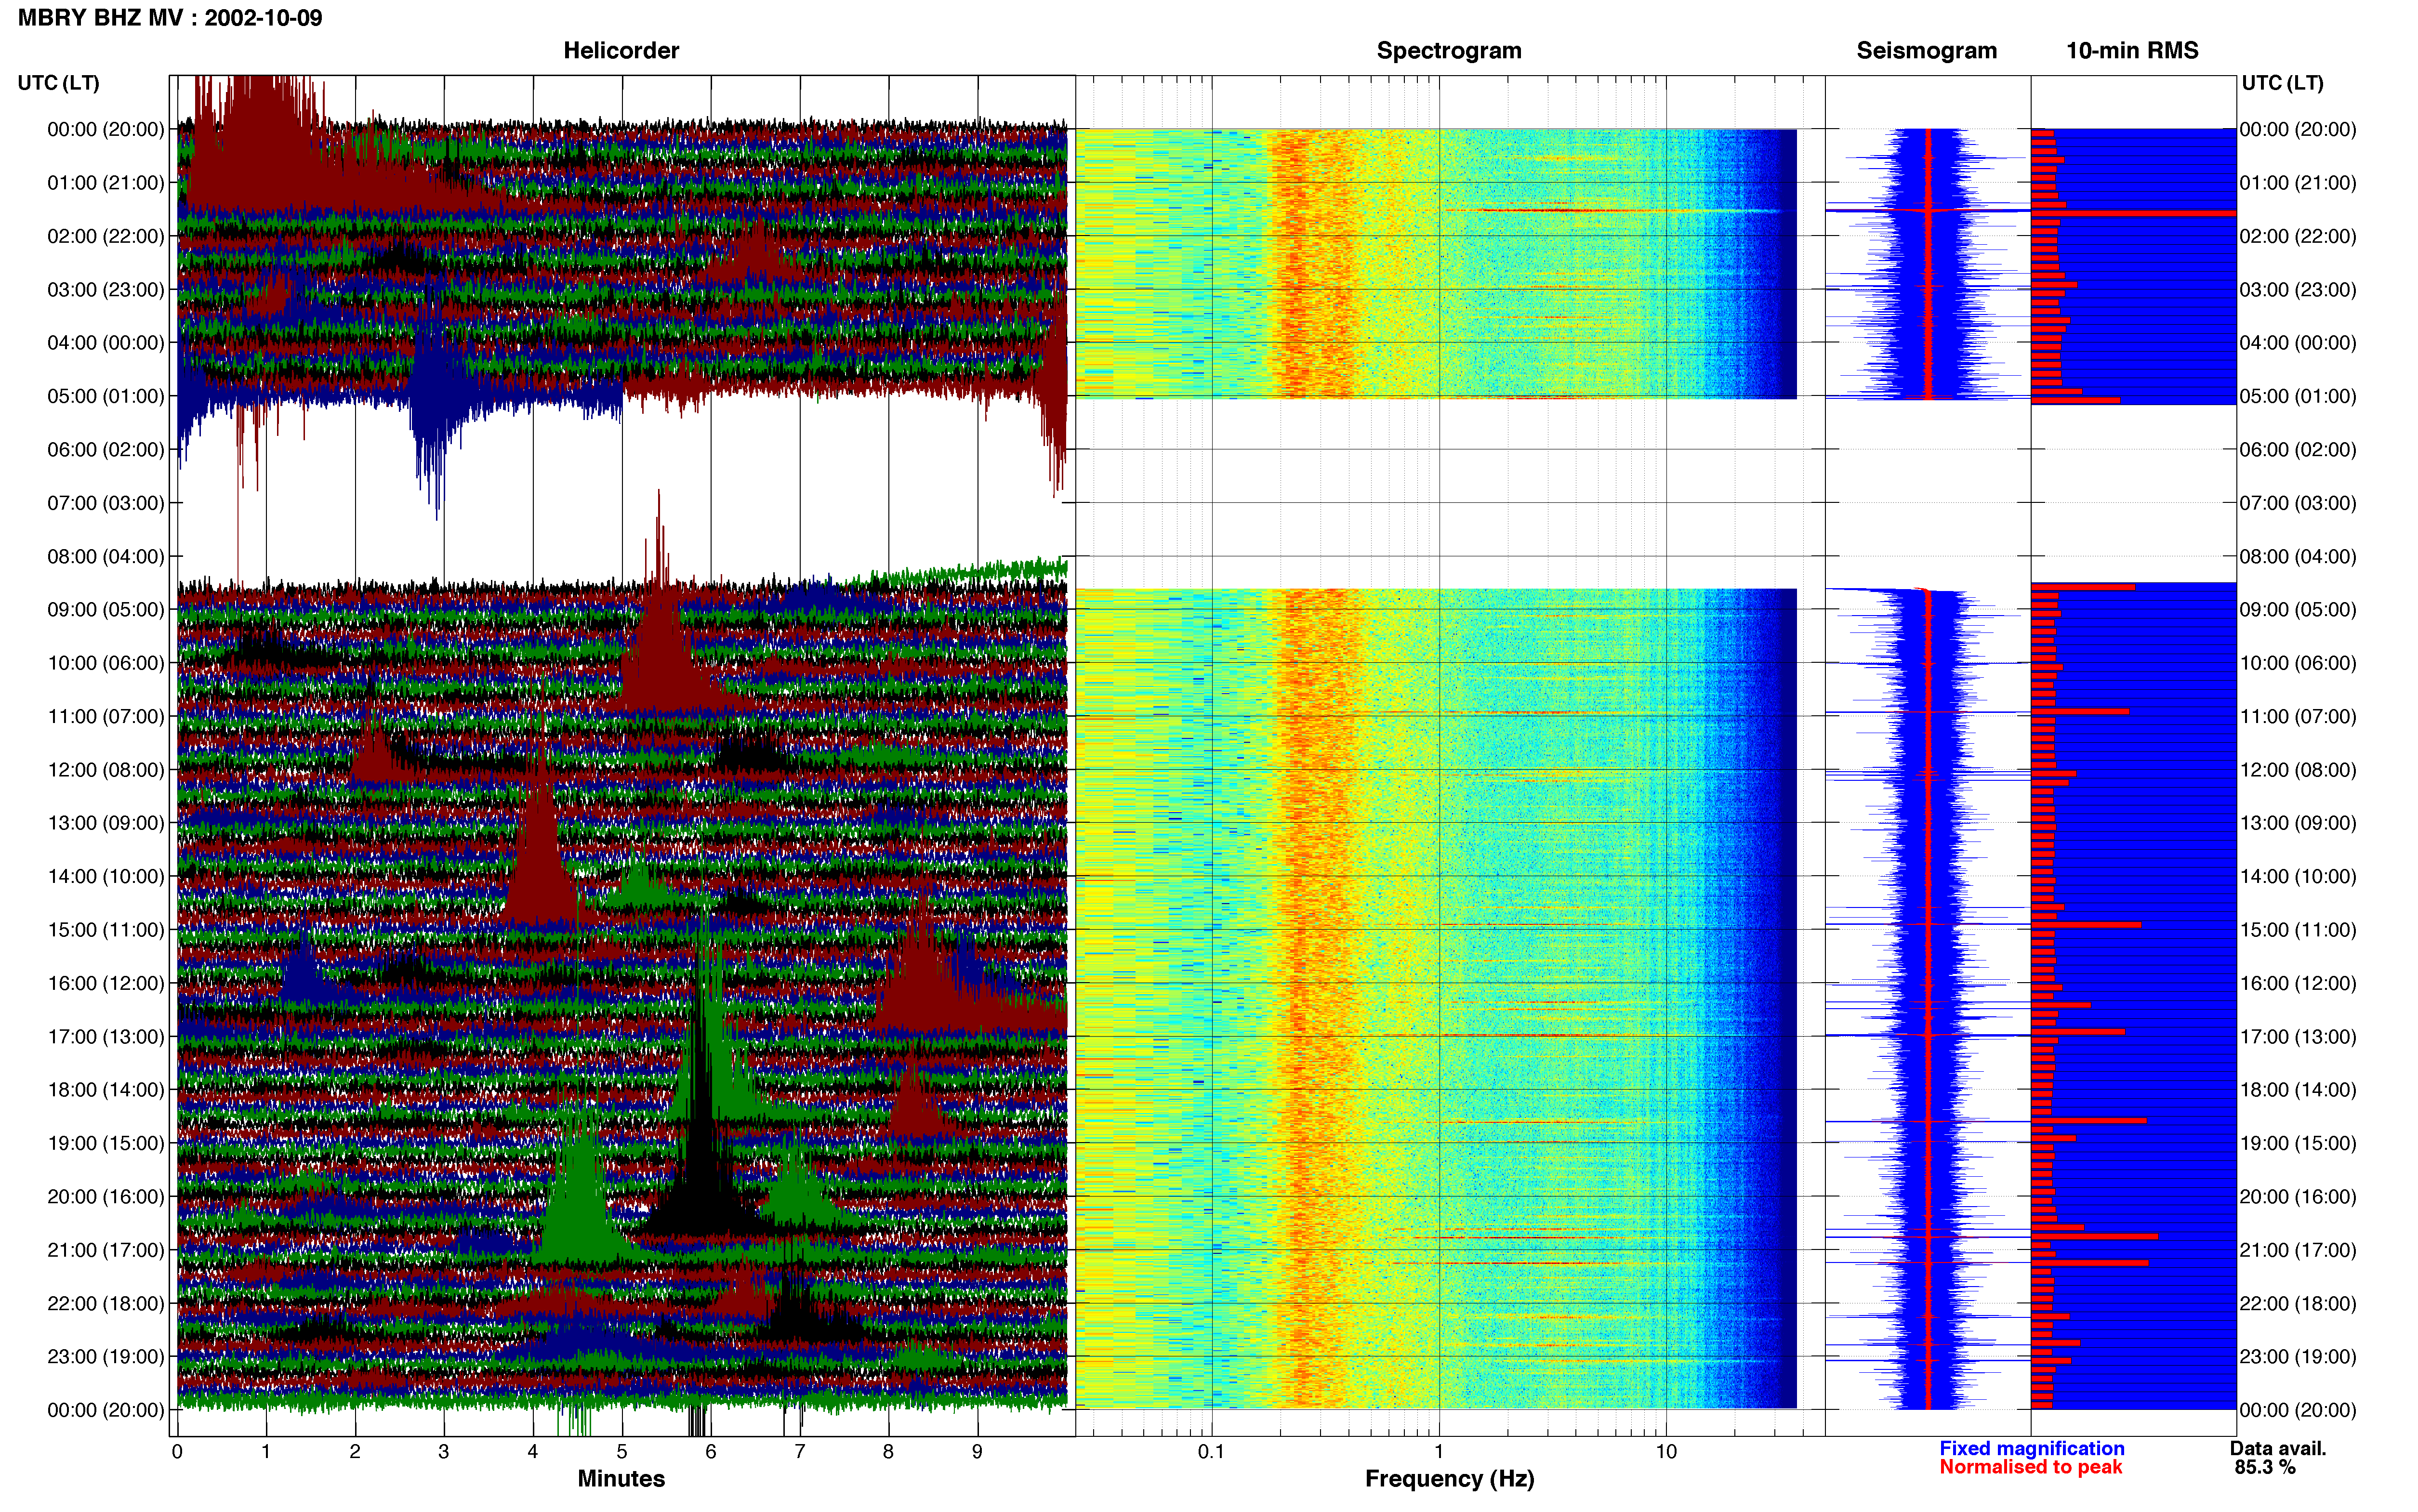The width and height of the screenshot is (2418, 1512).
Task: Click the red 'Normalised to peak' legend text
Action: coord(2030,1467)
